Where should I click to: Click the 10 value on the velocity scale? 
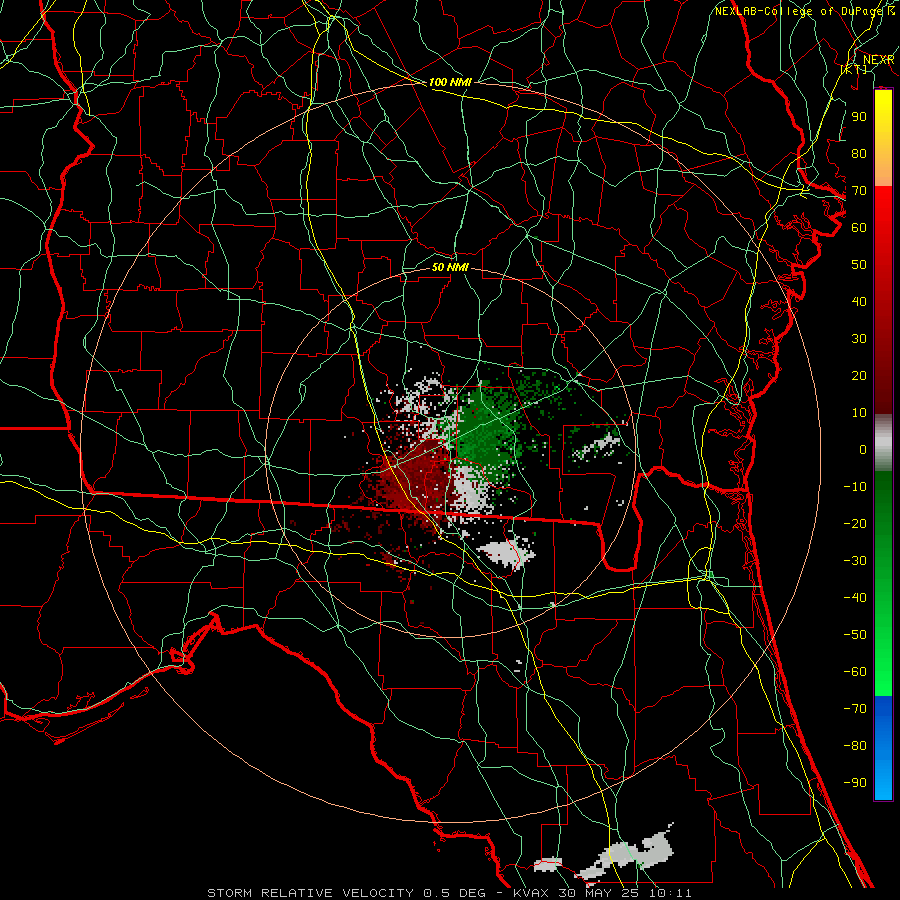click(859, 413)
